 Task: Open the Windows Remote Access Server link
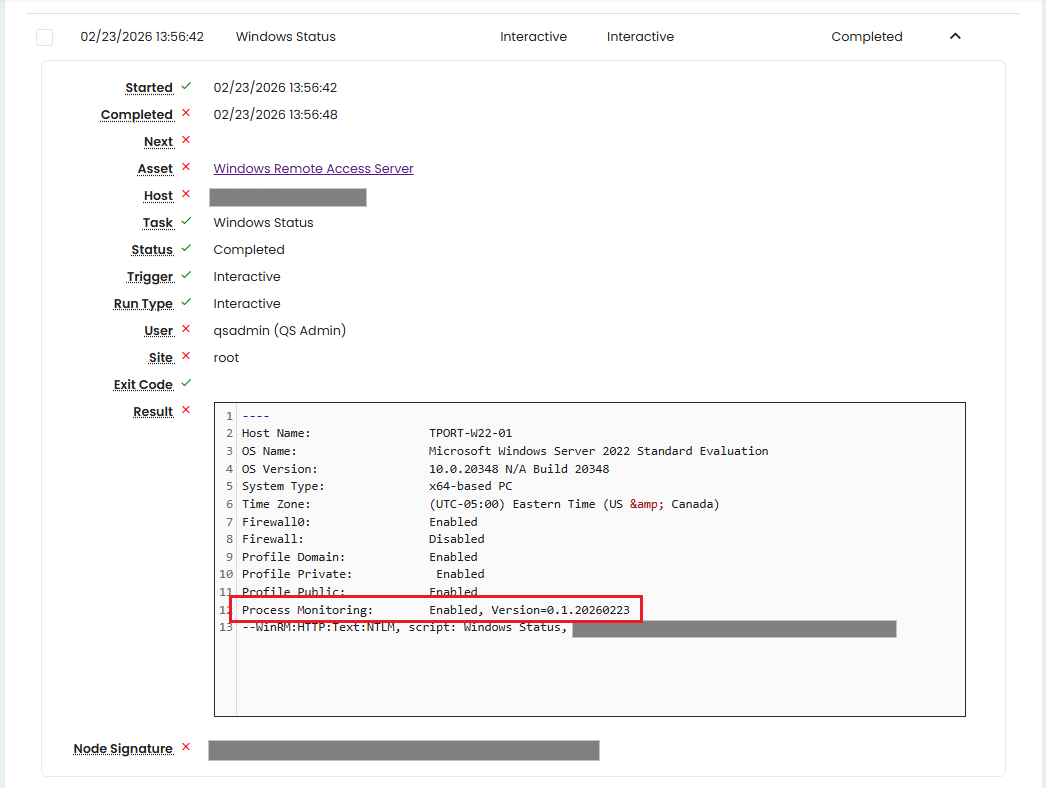313,169
